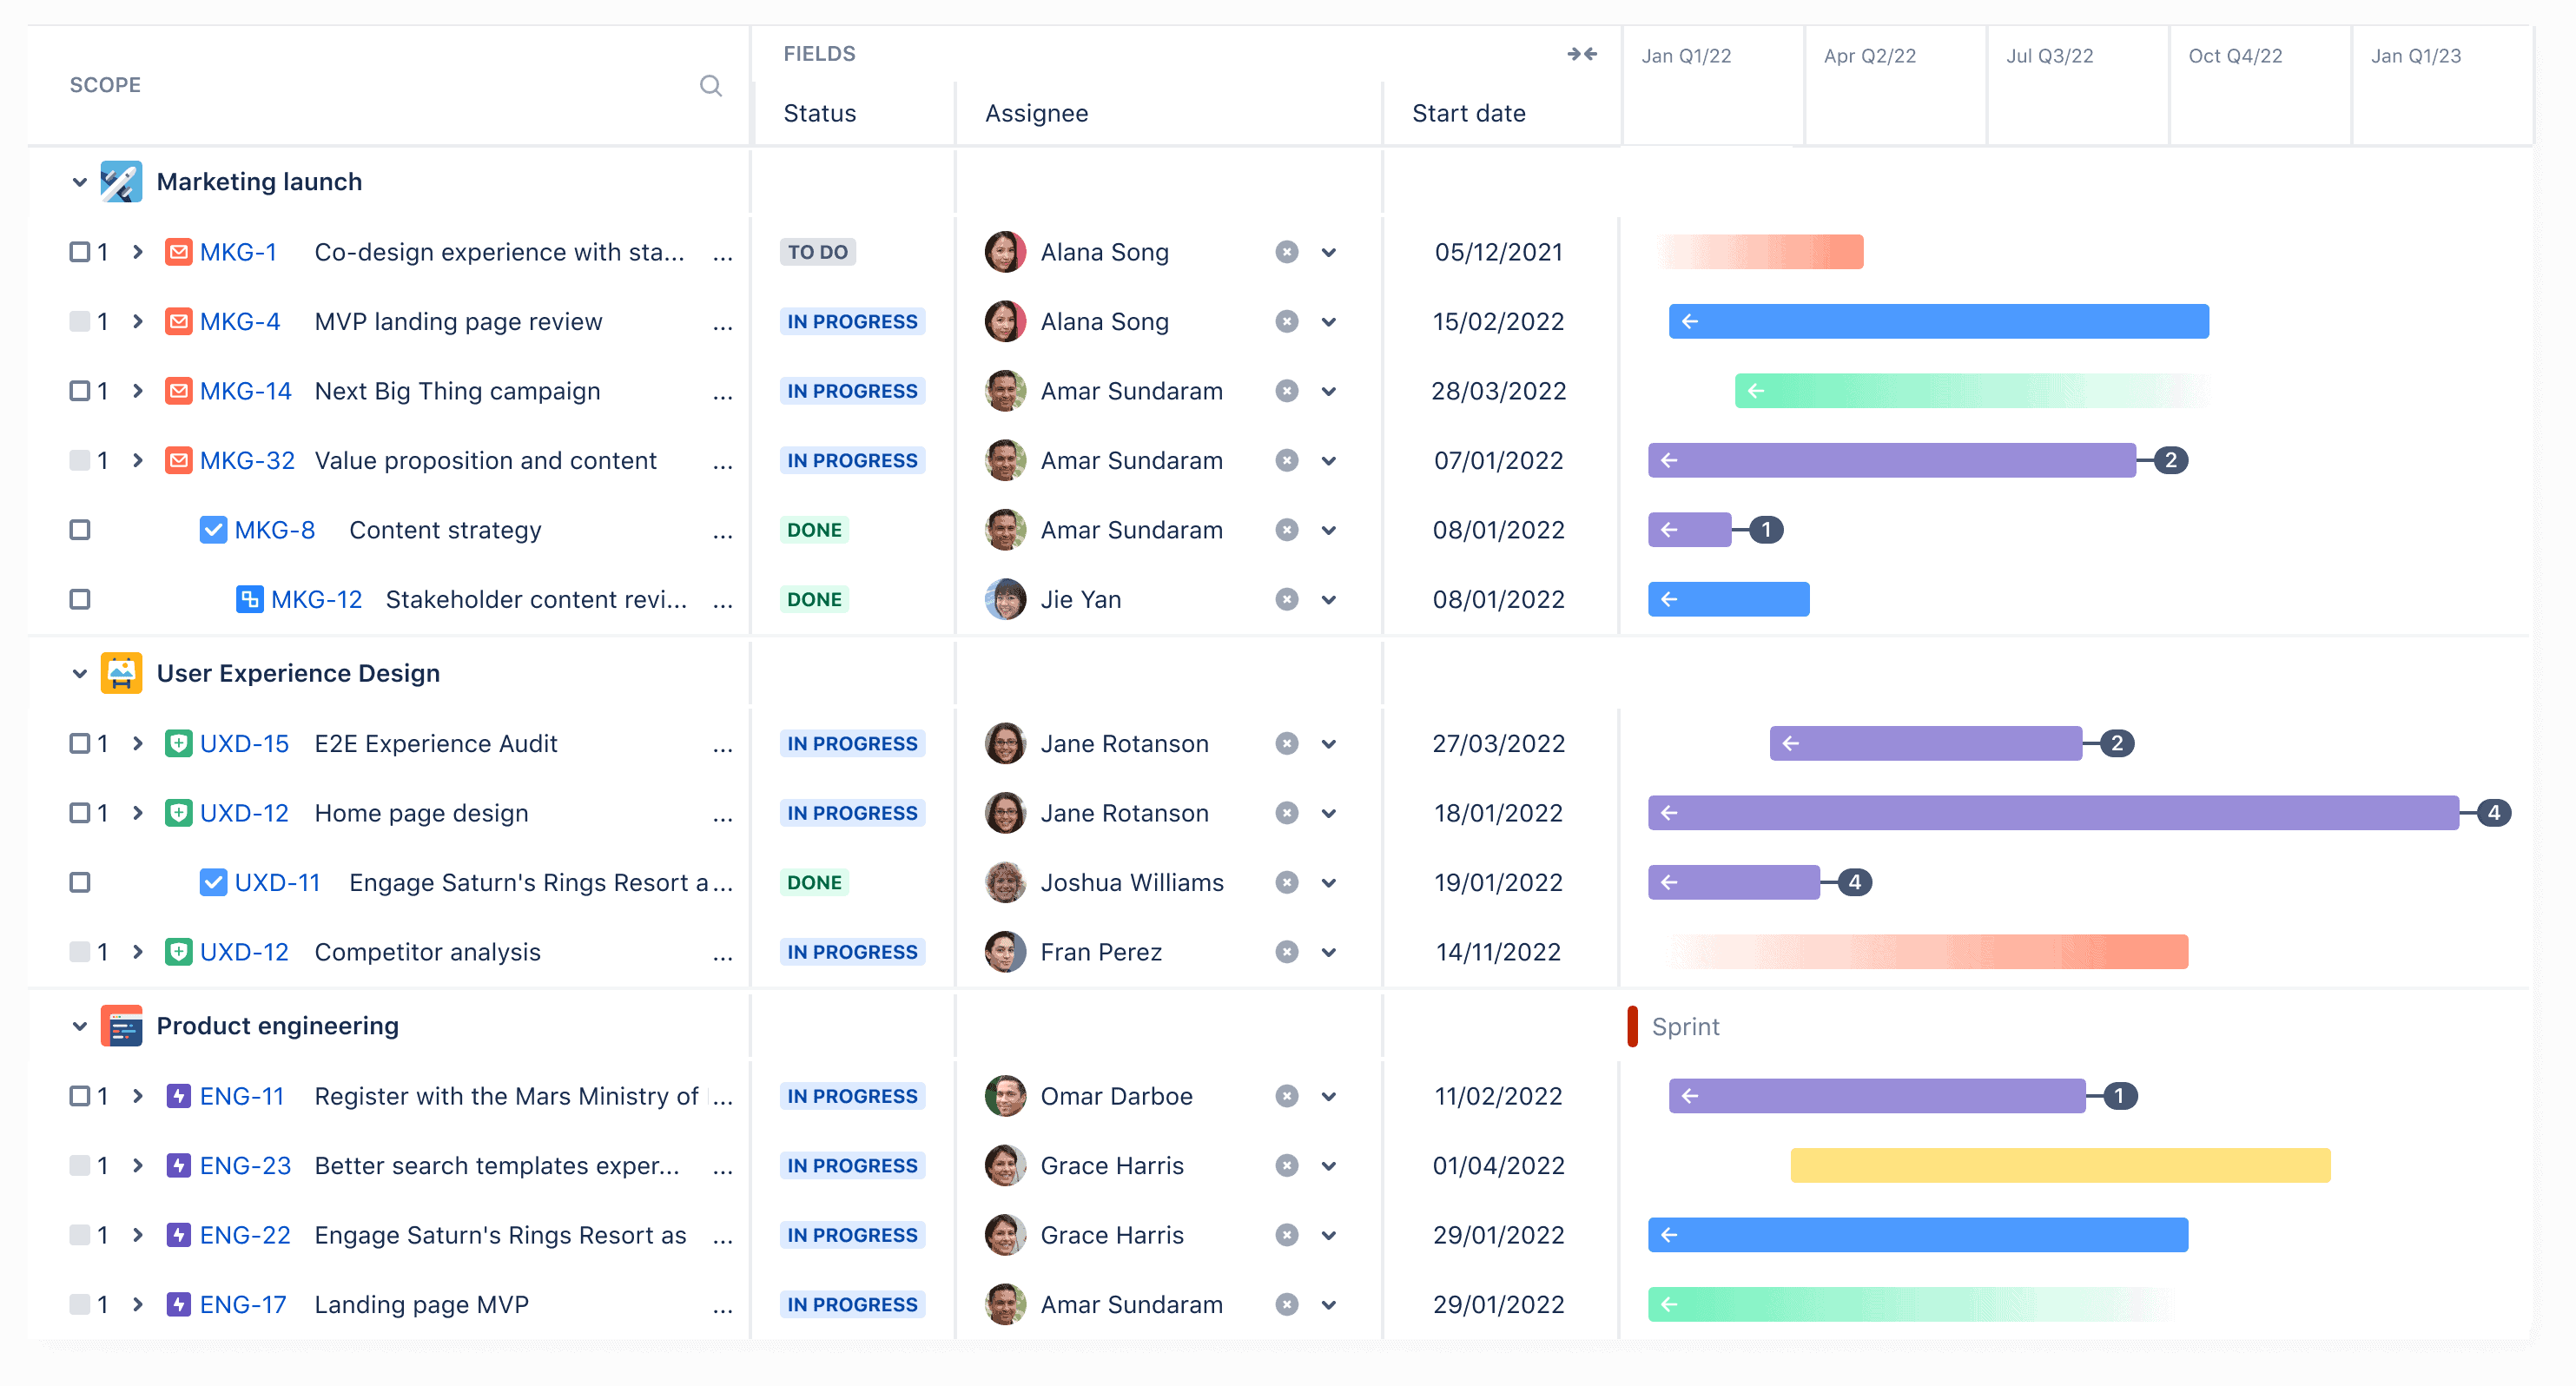Click the lightning task icon next to ENG-23

point(177,1165)
